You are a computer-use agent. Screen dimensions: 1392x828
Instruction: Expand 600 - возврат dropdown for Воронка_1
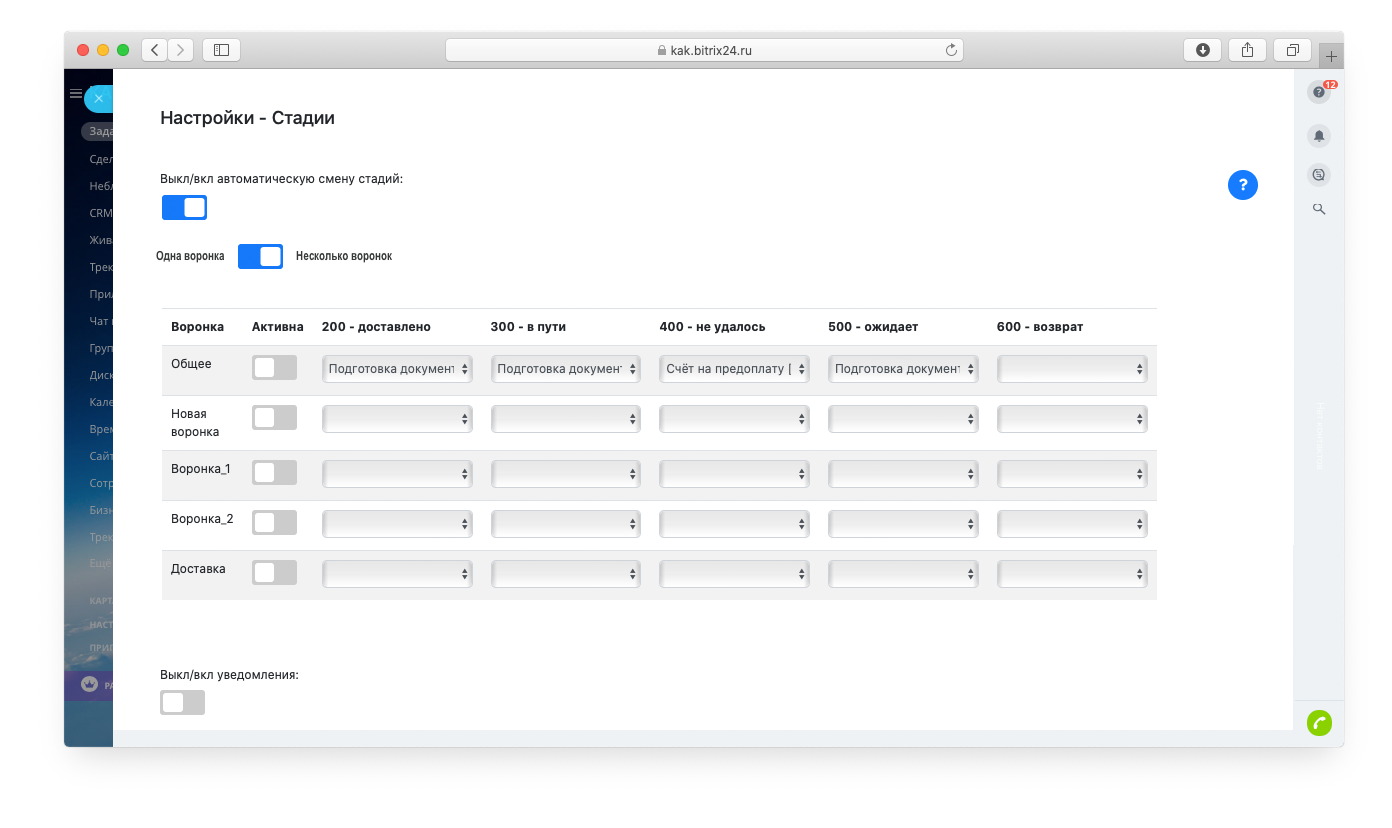[1072, 474]
